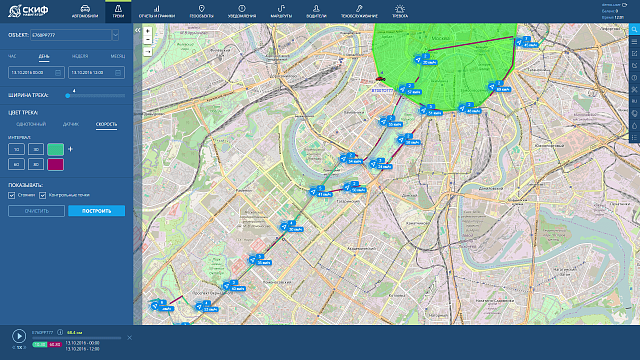Play the track playback
Viewport: 640px width, 360px height.
(19, 336)
